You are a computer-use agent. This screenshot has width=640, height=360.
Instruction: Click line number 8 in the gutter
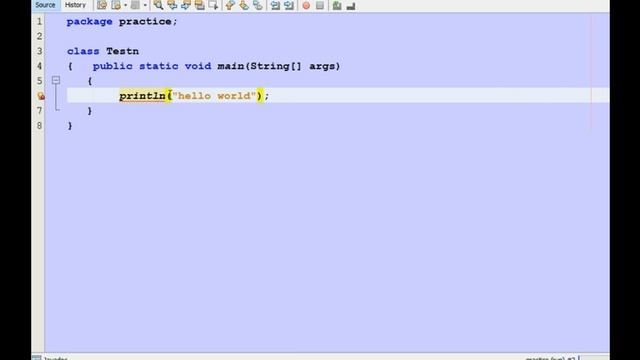[x=39, y=125]
